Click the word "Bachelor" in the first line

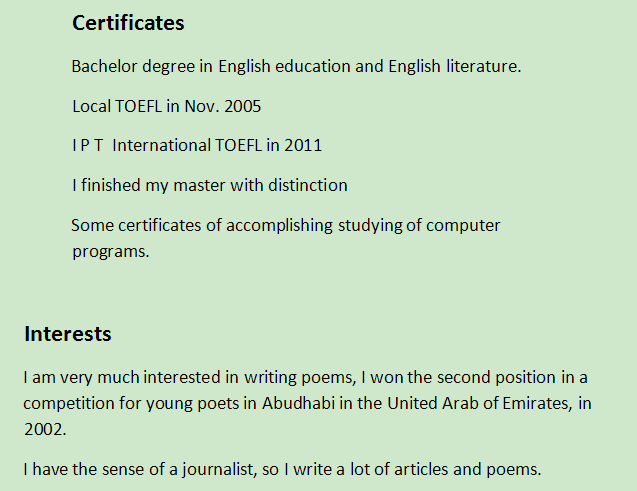(103, 67)
